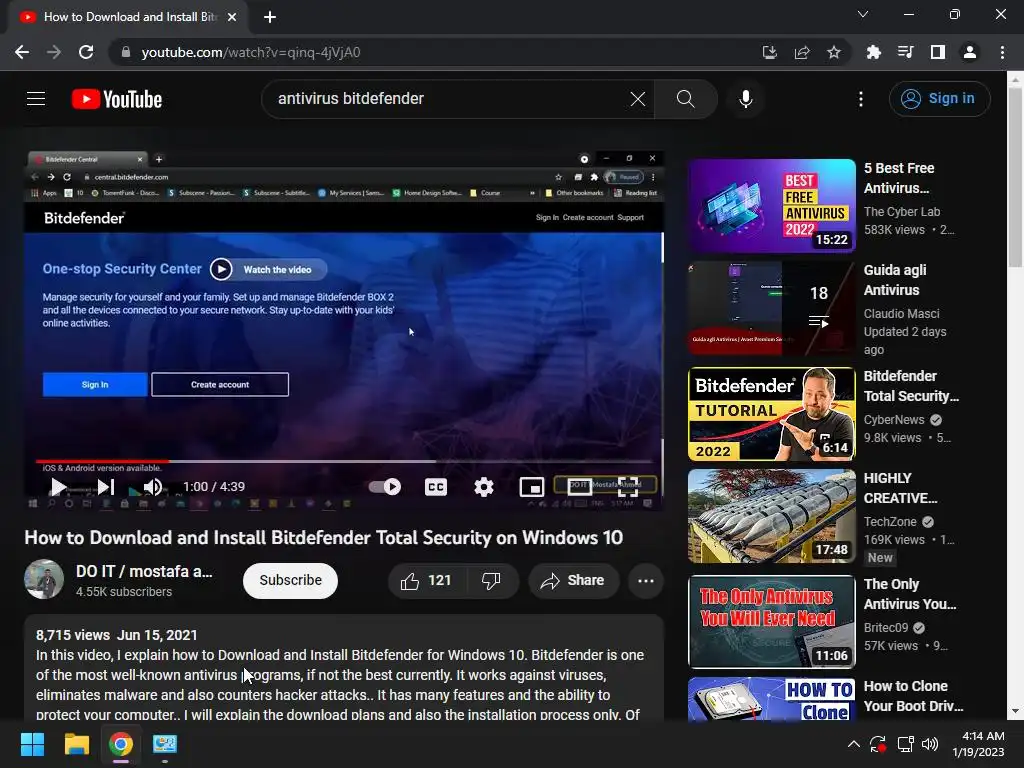Go to the YouTube home logo

click(117, 99)
